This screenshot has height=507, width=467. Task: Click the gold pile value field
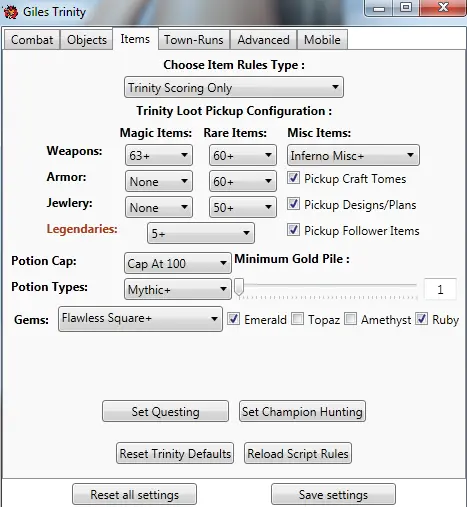pos(440,289)
